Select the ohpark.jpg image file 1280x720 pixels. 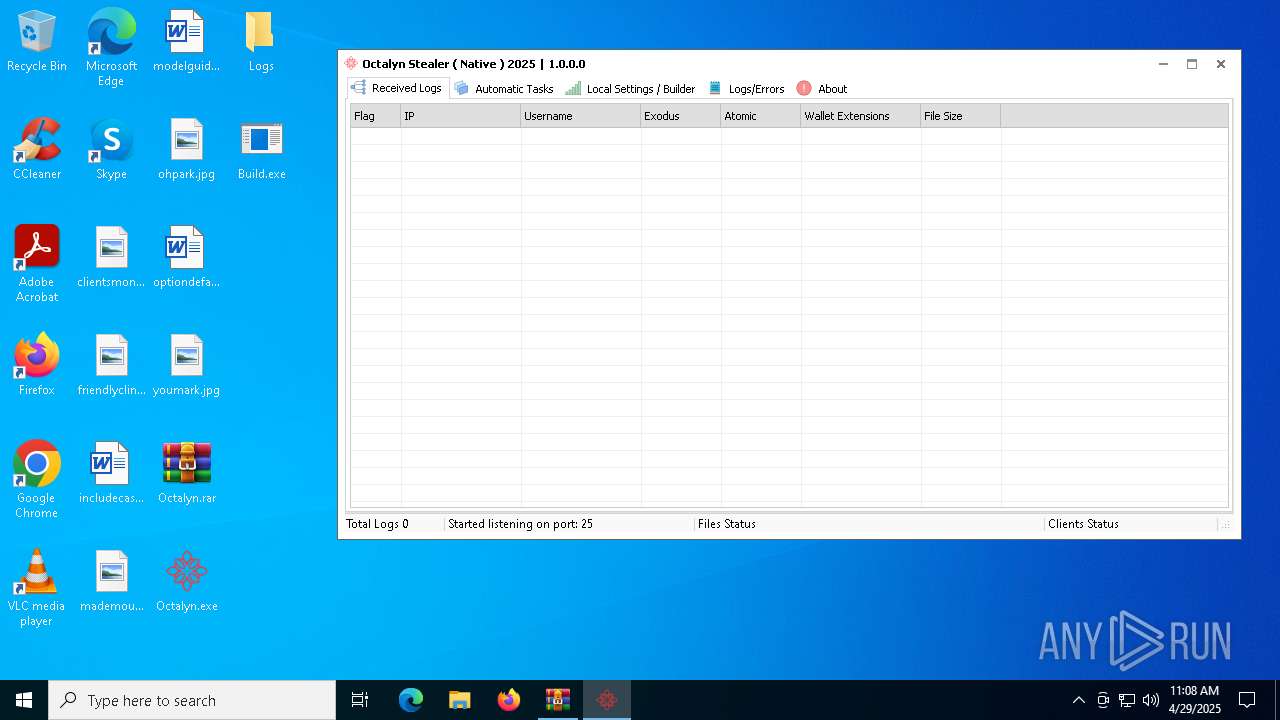[x=186, y=150]
